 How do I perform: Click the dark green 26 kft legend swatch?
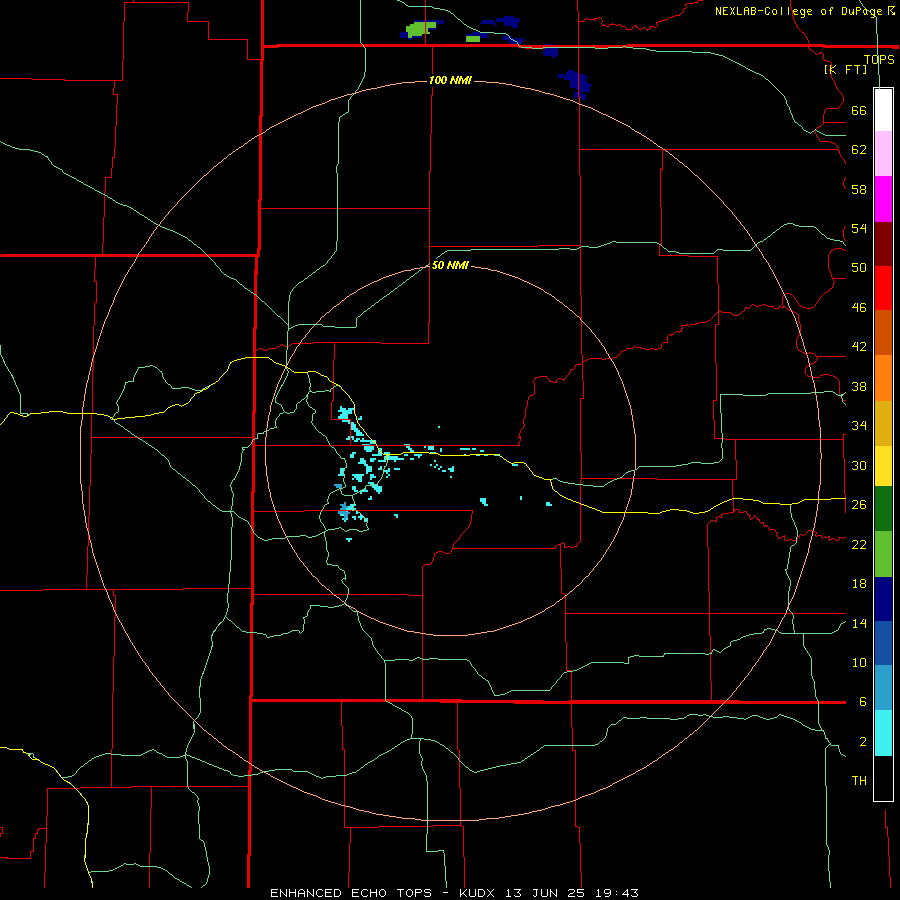883,509
